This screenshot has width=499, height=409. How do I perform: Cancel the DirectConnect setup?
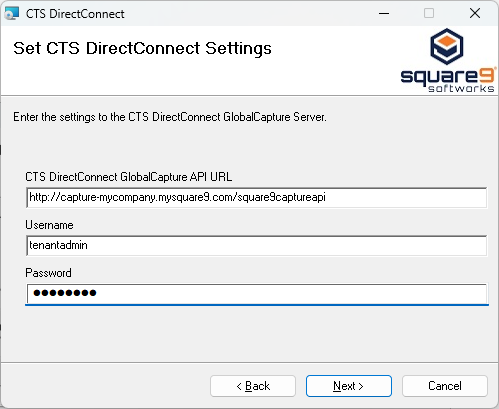pyautogui.click(x=445, y=386)
